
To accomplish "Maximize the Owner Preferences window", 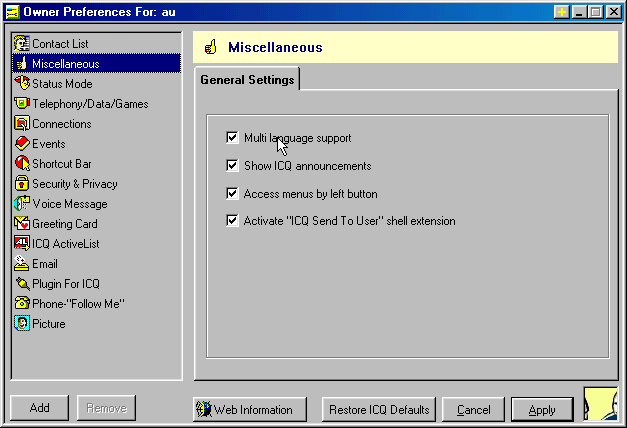I will (595, 12).
